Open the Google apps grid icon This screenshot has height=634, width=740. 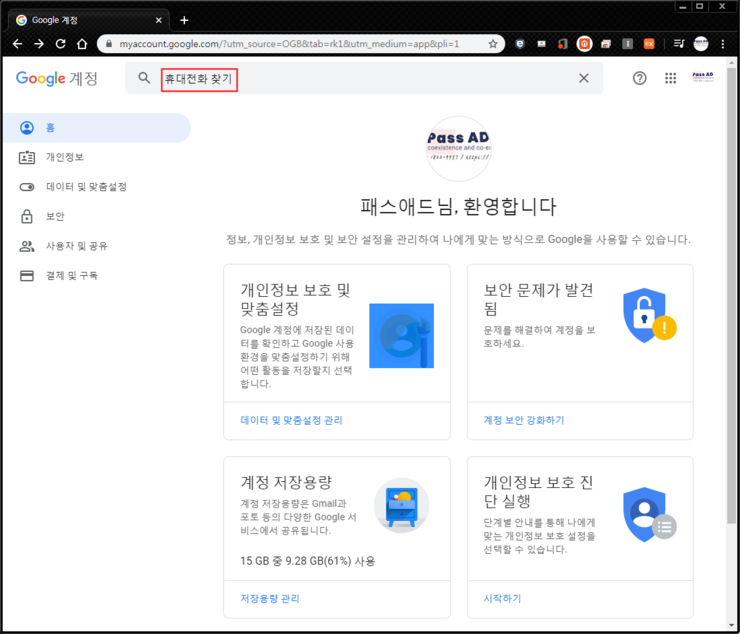671,78
